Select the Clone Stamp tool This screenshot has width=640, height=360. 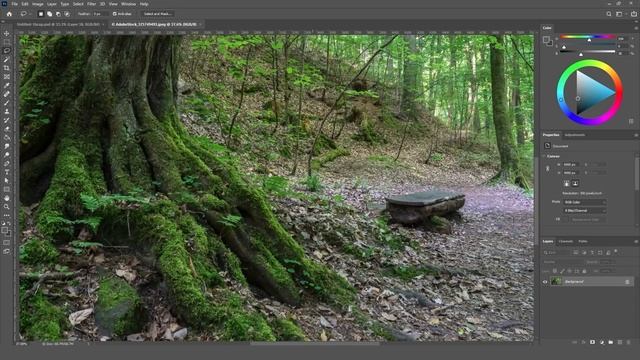tap(7, 111)
